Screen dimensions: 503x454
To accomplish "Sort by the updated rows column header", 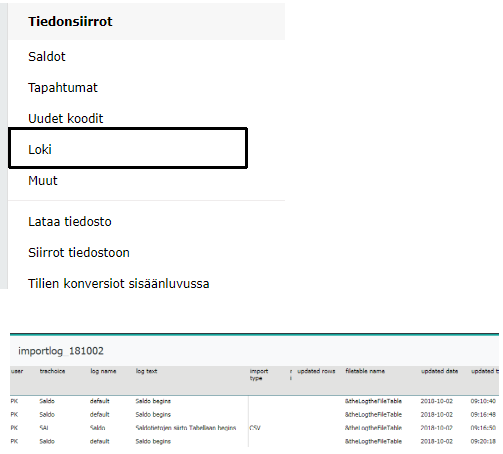I will pyautogui.click(x=316, y=371).
